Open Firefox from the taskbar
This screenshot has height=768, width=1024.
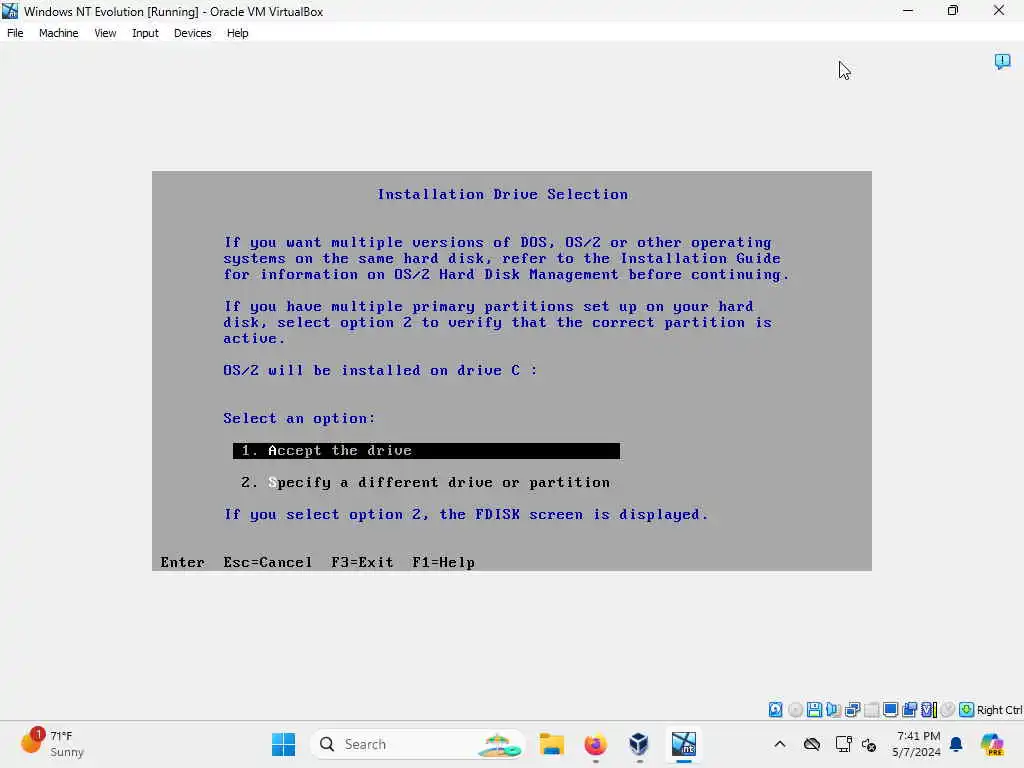[x=595, y=744]
